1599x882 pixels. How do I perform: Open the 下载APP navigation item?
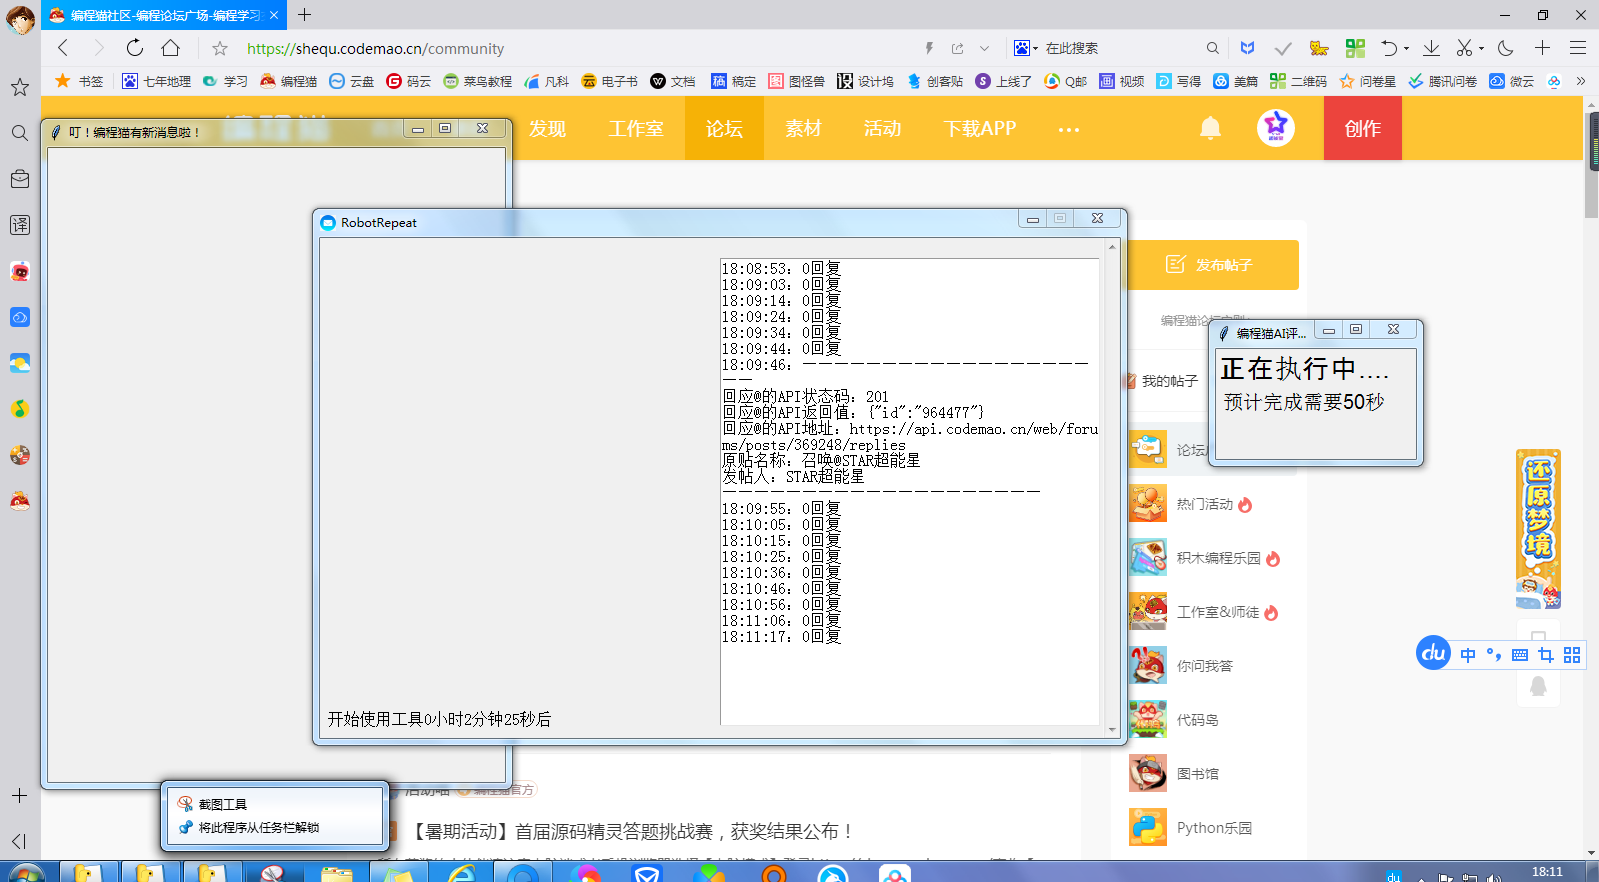(980, 128)
